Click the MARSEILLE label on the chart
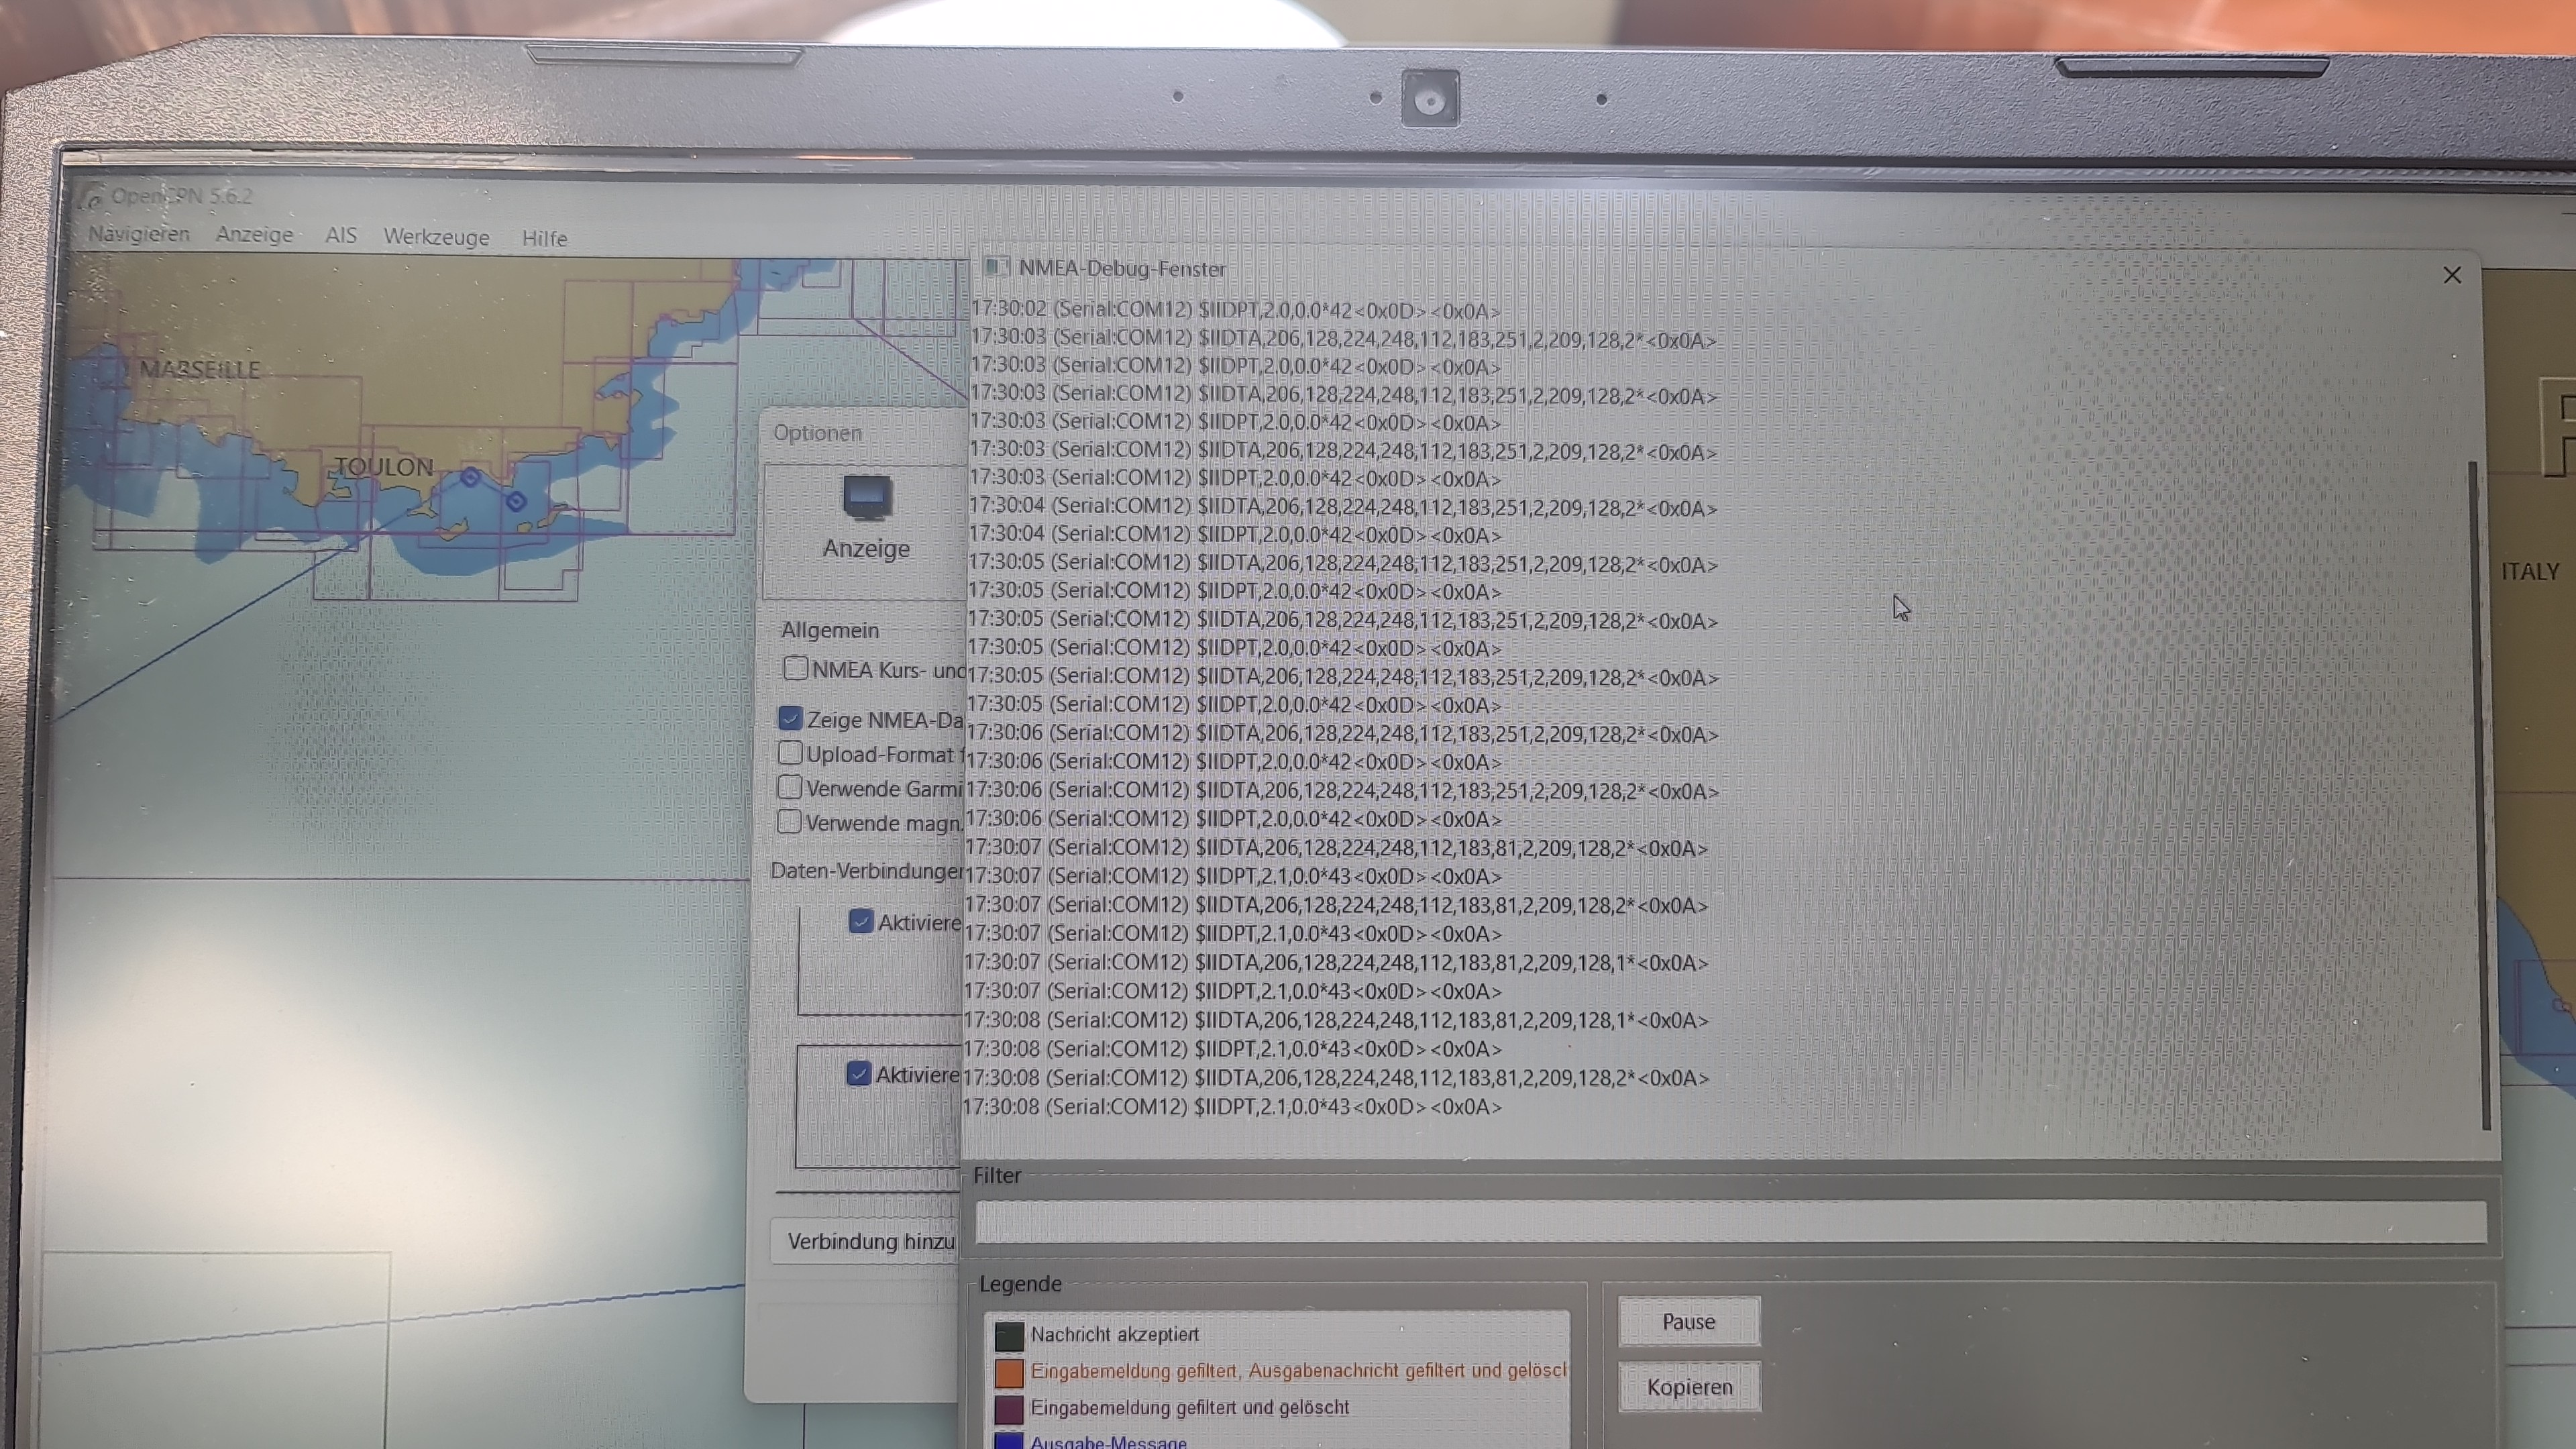The width and height of the screenshot is (2576, 1449). (x=199, y=369)
